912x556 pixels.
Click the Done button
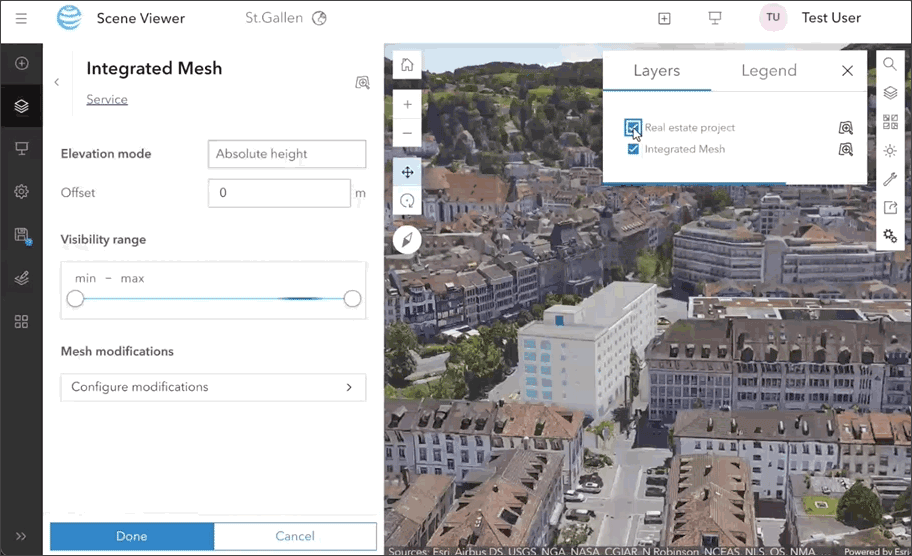click(131, 536)
